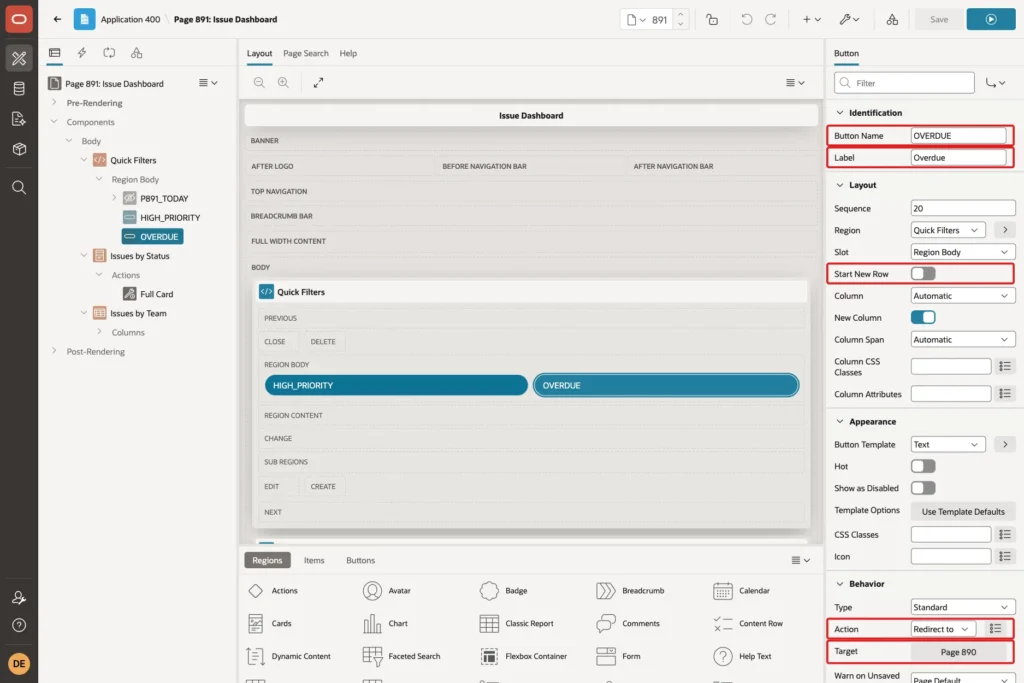Open the Column Span dropdown
The image size is (1024, 683).
click(963, 340)
